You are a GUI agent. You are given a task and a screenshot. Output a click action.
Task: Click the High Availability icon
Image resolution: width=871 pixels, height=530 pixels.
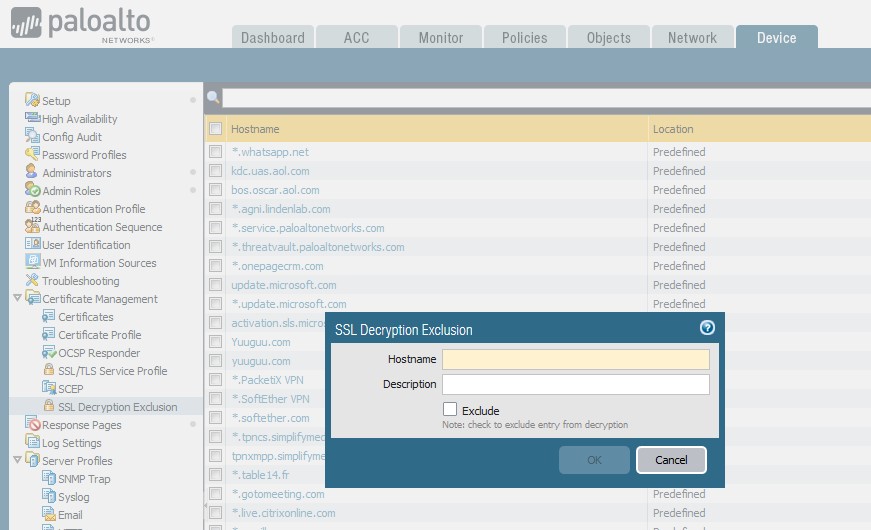click(x=32, y=118)
